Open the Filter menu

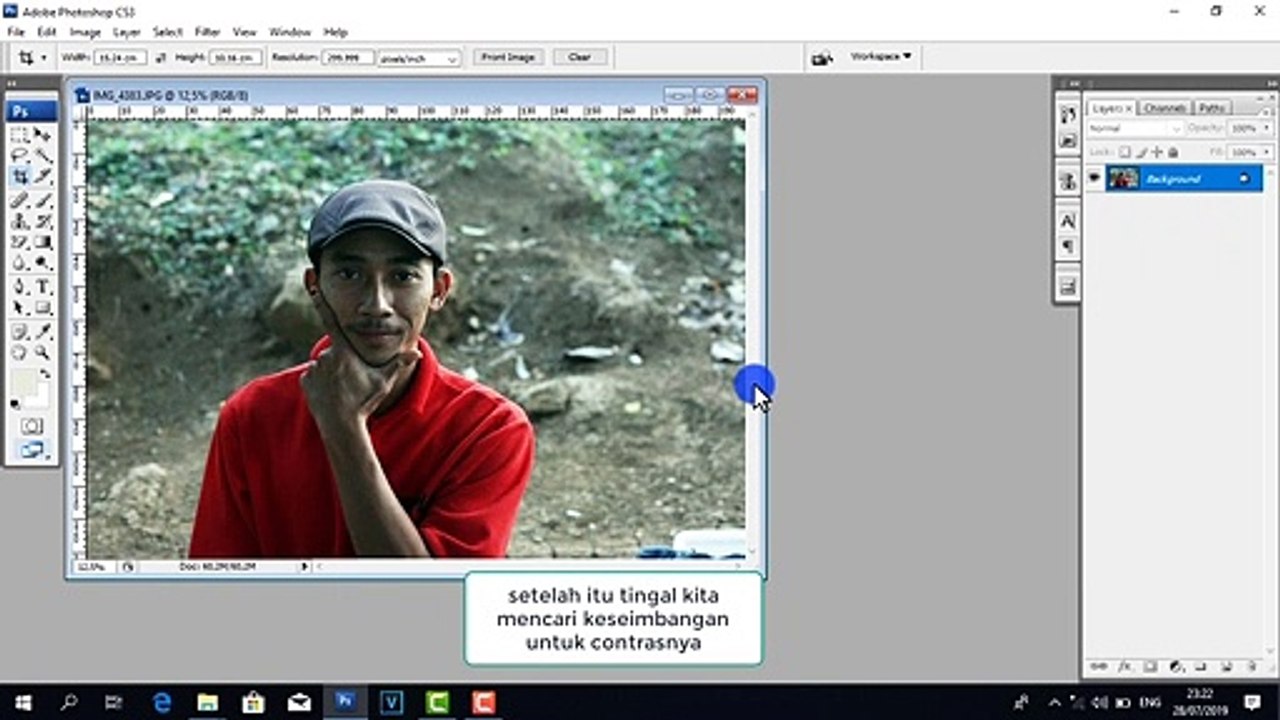[207, 32]
